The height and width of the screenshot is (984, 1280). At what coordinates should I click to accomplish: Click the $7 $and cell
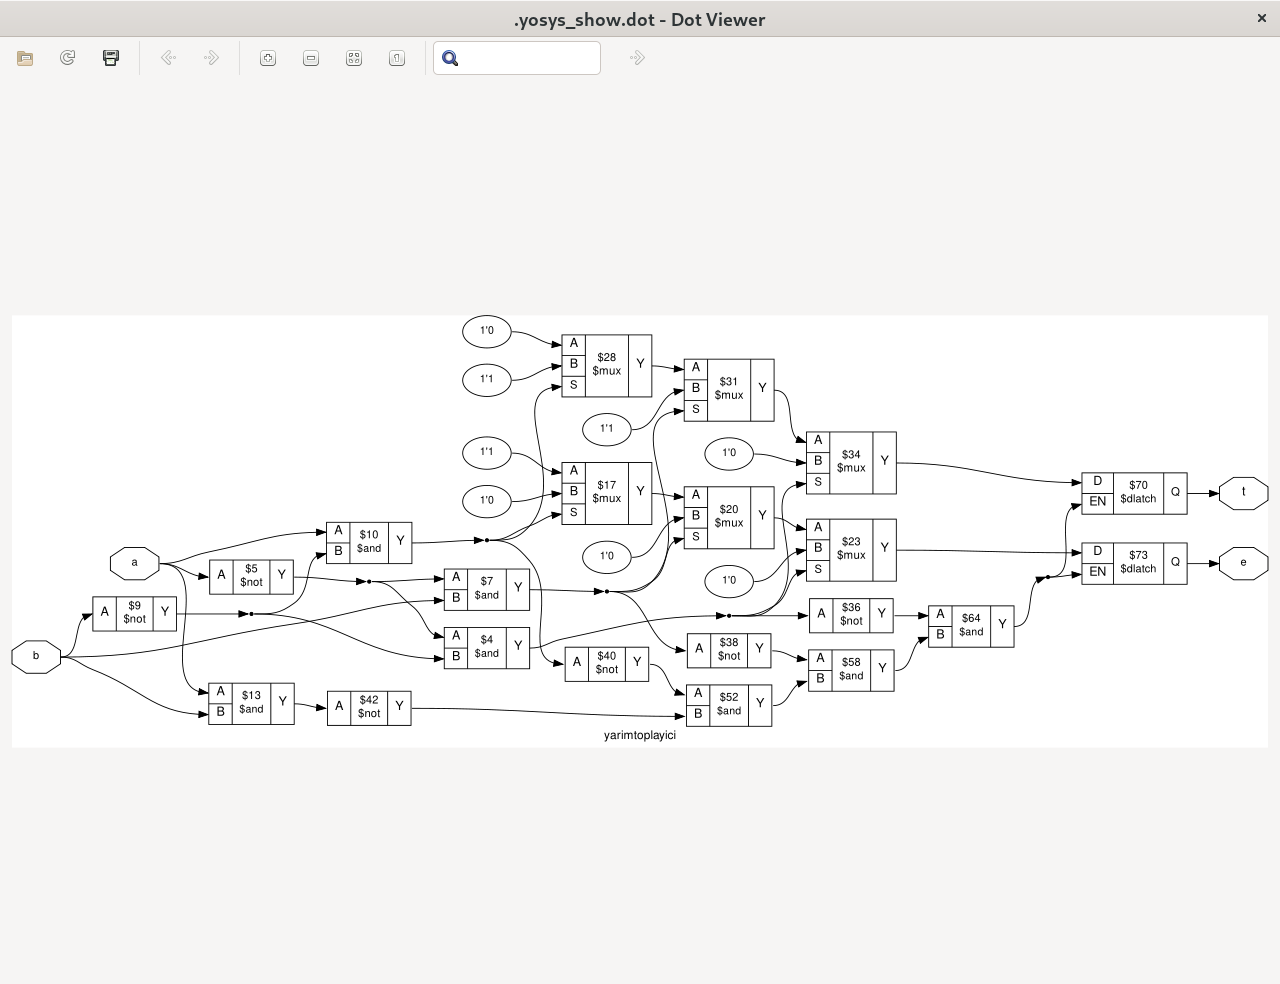(x=487, y=588)
